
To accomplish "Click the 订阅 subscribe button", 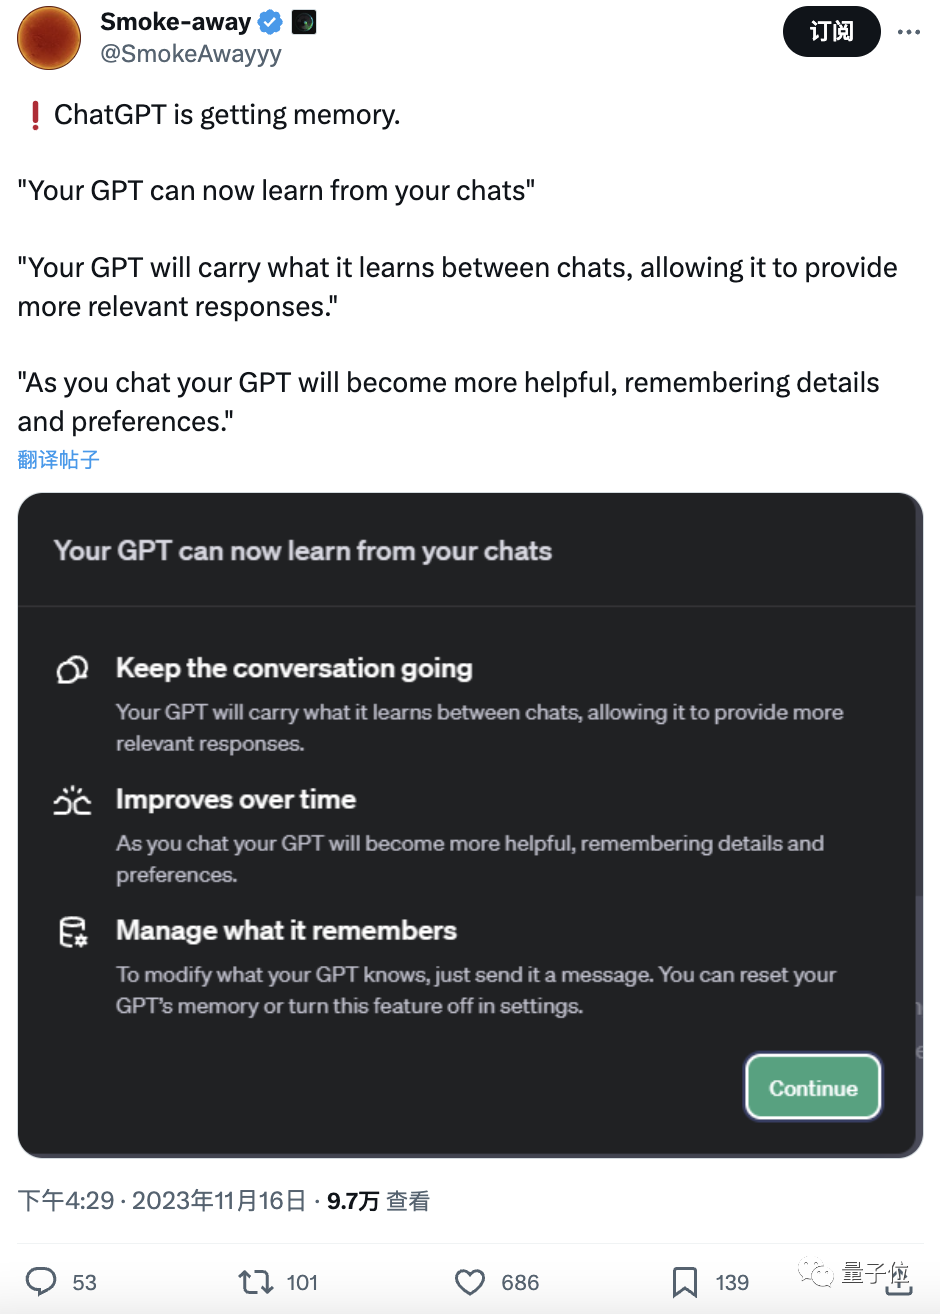I will pos(831,32).
